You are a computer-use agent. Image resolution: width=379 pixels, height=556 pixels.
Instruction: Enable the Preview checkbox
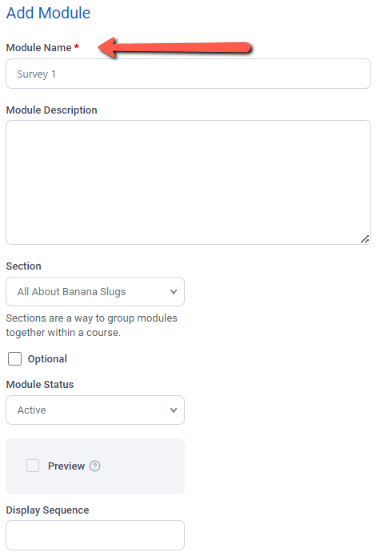click(x=33, y=466)
